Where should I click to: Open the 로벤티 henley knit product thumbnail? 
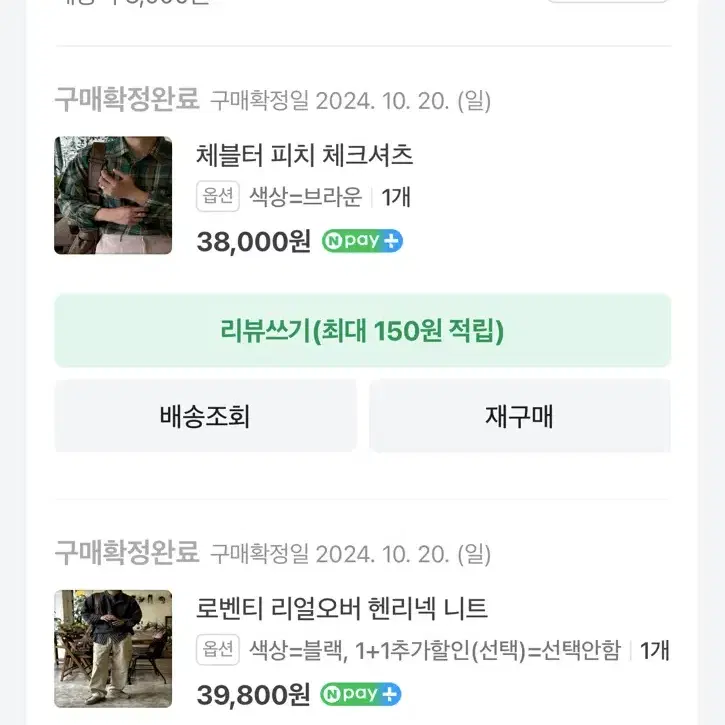[113, 649]
